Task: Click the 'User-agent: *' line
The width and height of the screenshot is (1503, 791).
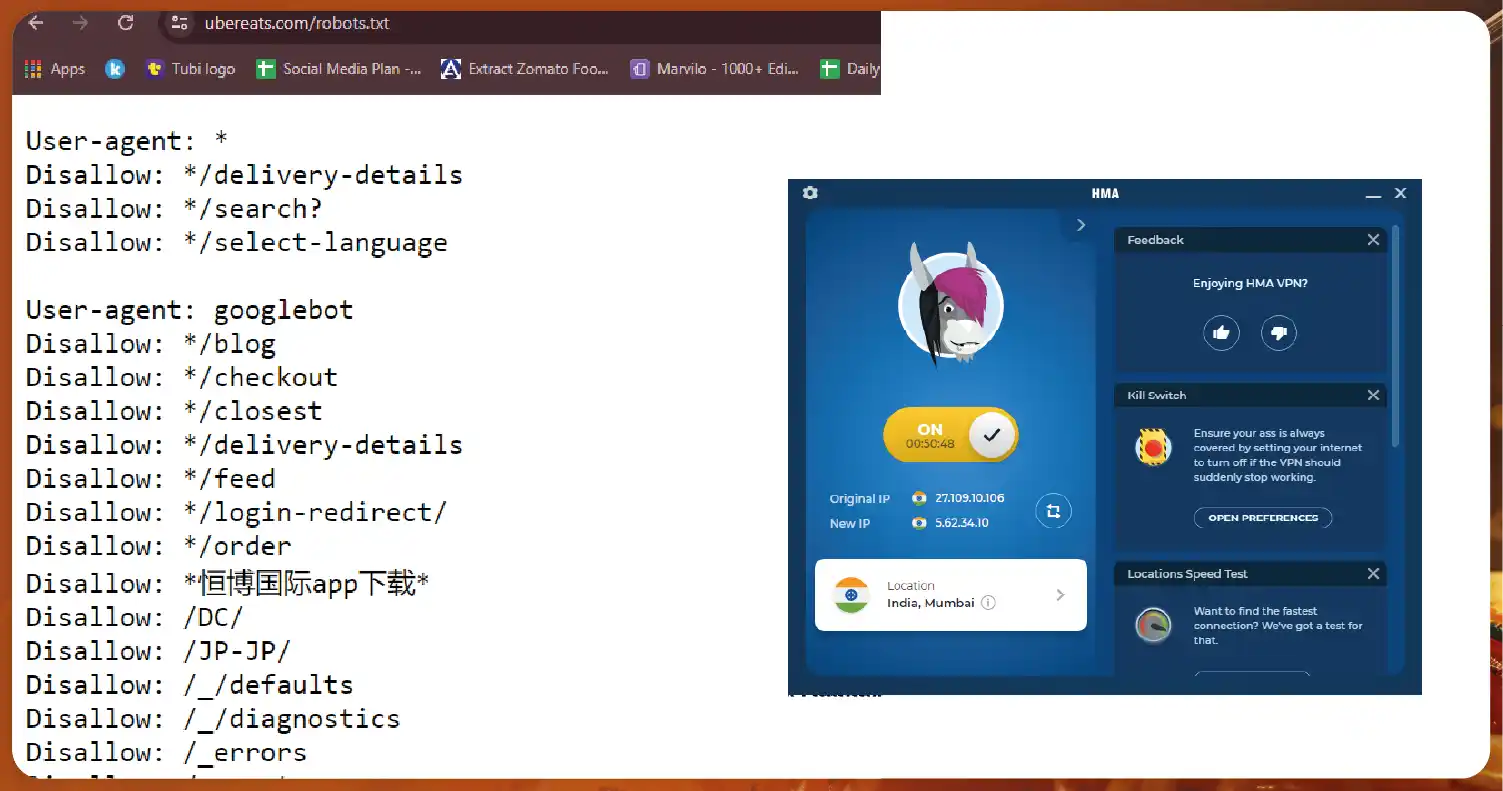Action: (x=127, y=142)
